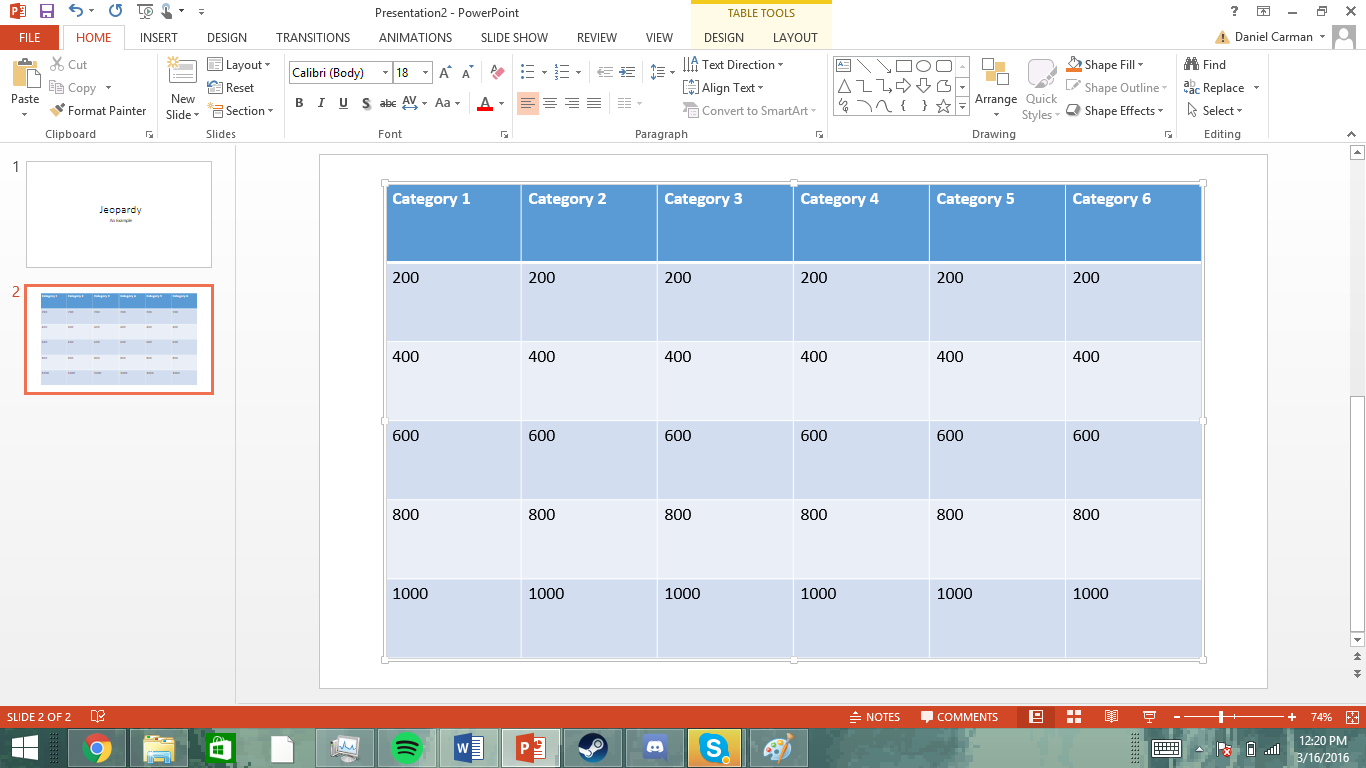
Task: Enable Align Right paragraph alignment
Action: [571, 103]
